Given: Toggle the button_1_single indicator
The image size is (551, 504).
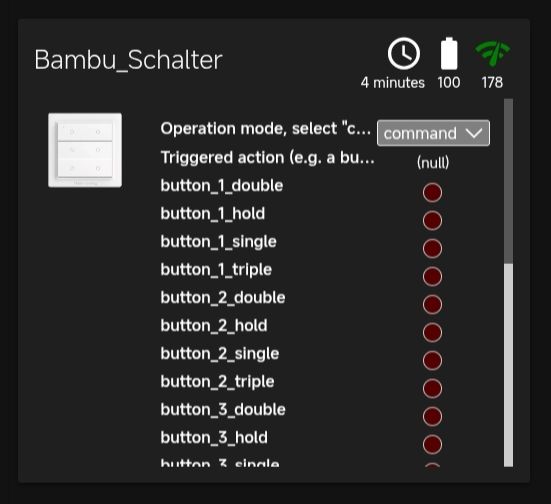Looking at the screenshot, I should click(x=432, y=248).
